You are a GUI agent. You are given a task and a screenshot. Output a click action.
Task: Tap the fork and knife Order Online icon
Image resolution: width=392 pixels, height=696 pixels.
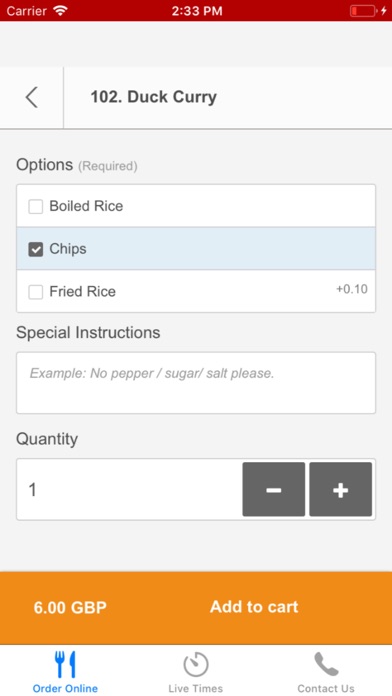click(x=65, y=664)
